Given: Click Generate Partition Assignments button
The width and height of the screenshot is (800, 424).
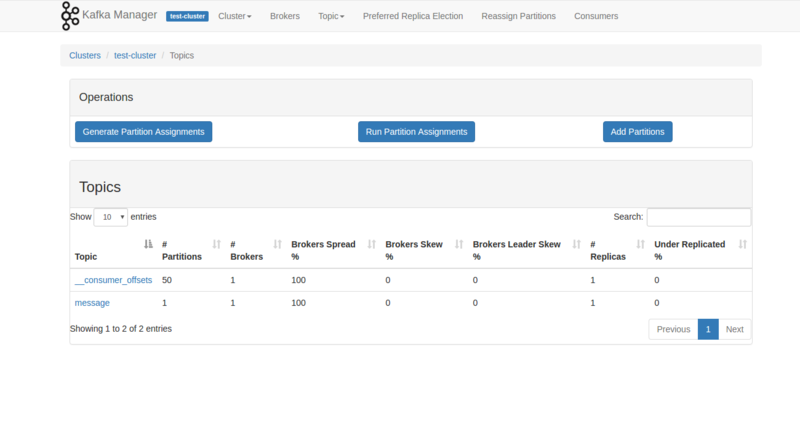Looking at the screenshot, I should pos(143,132).
